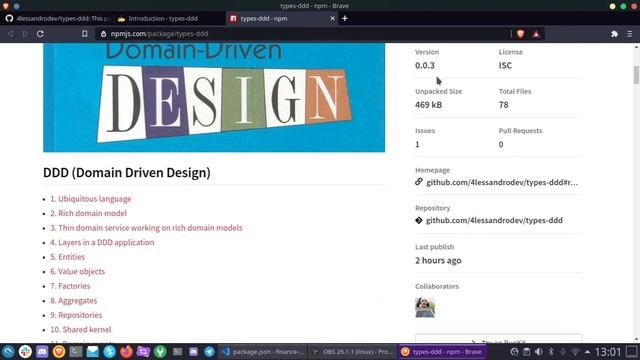Click the Issues count 1
The image size is (640, 360).
click(x=417, y=144)
